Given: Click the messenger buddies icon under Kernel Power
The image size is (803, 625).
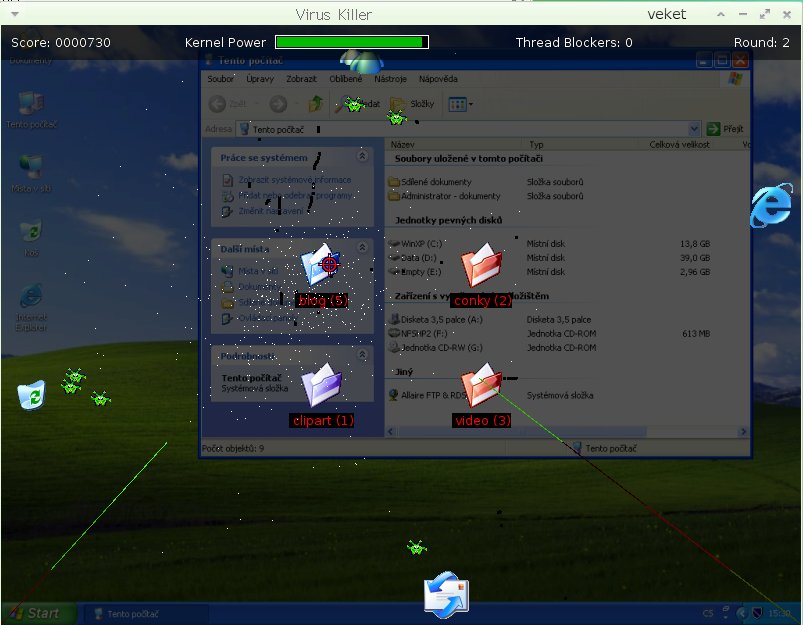Looking at the screenshot, I should pyautogui.click(x=363, y=61).
